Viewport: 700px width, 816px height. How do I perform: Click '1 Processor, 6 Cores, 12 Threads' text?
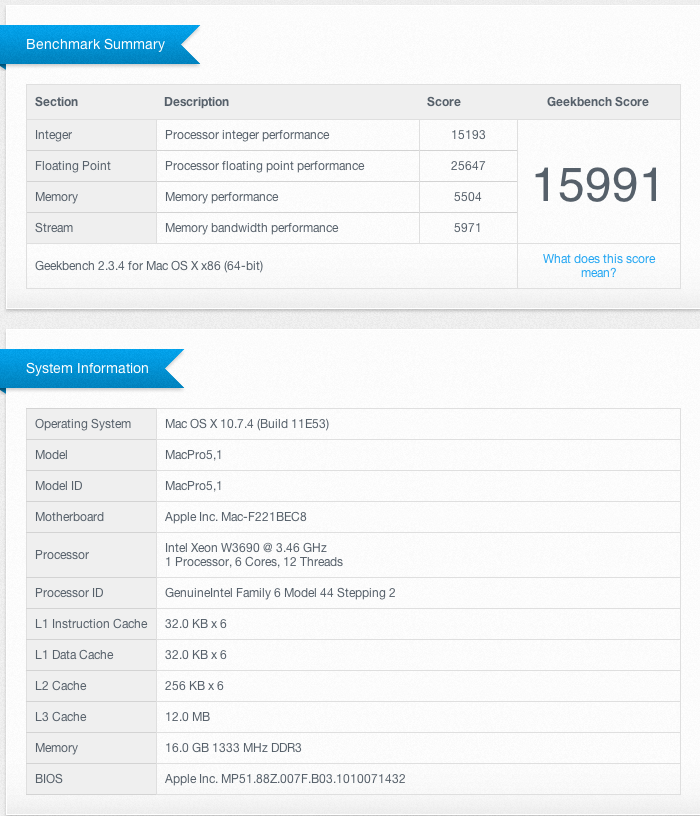coord(253,562)
